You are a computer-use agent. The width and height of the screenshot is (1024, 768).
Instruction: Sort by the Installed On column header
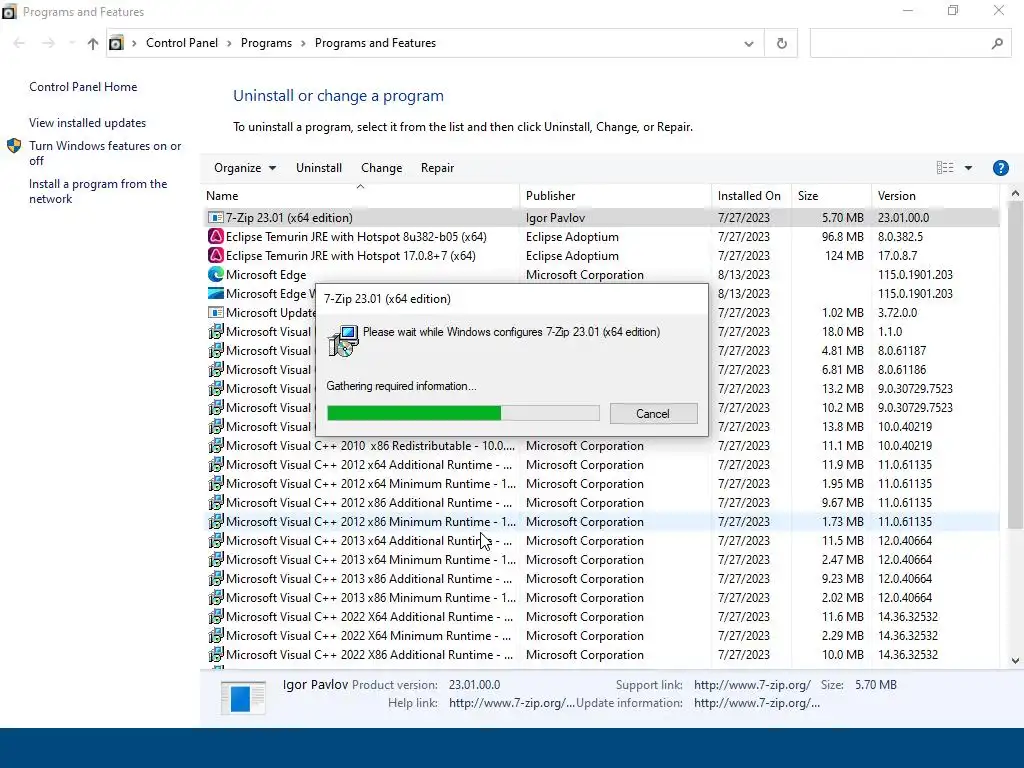coord(751,196)
